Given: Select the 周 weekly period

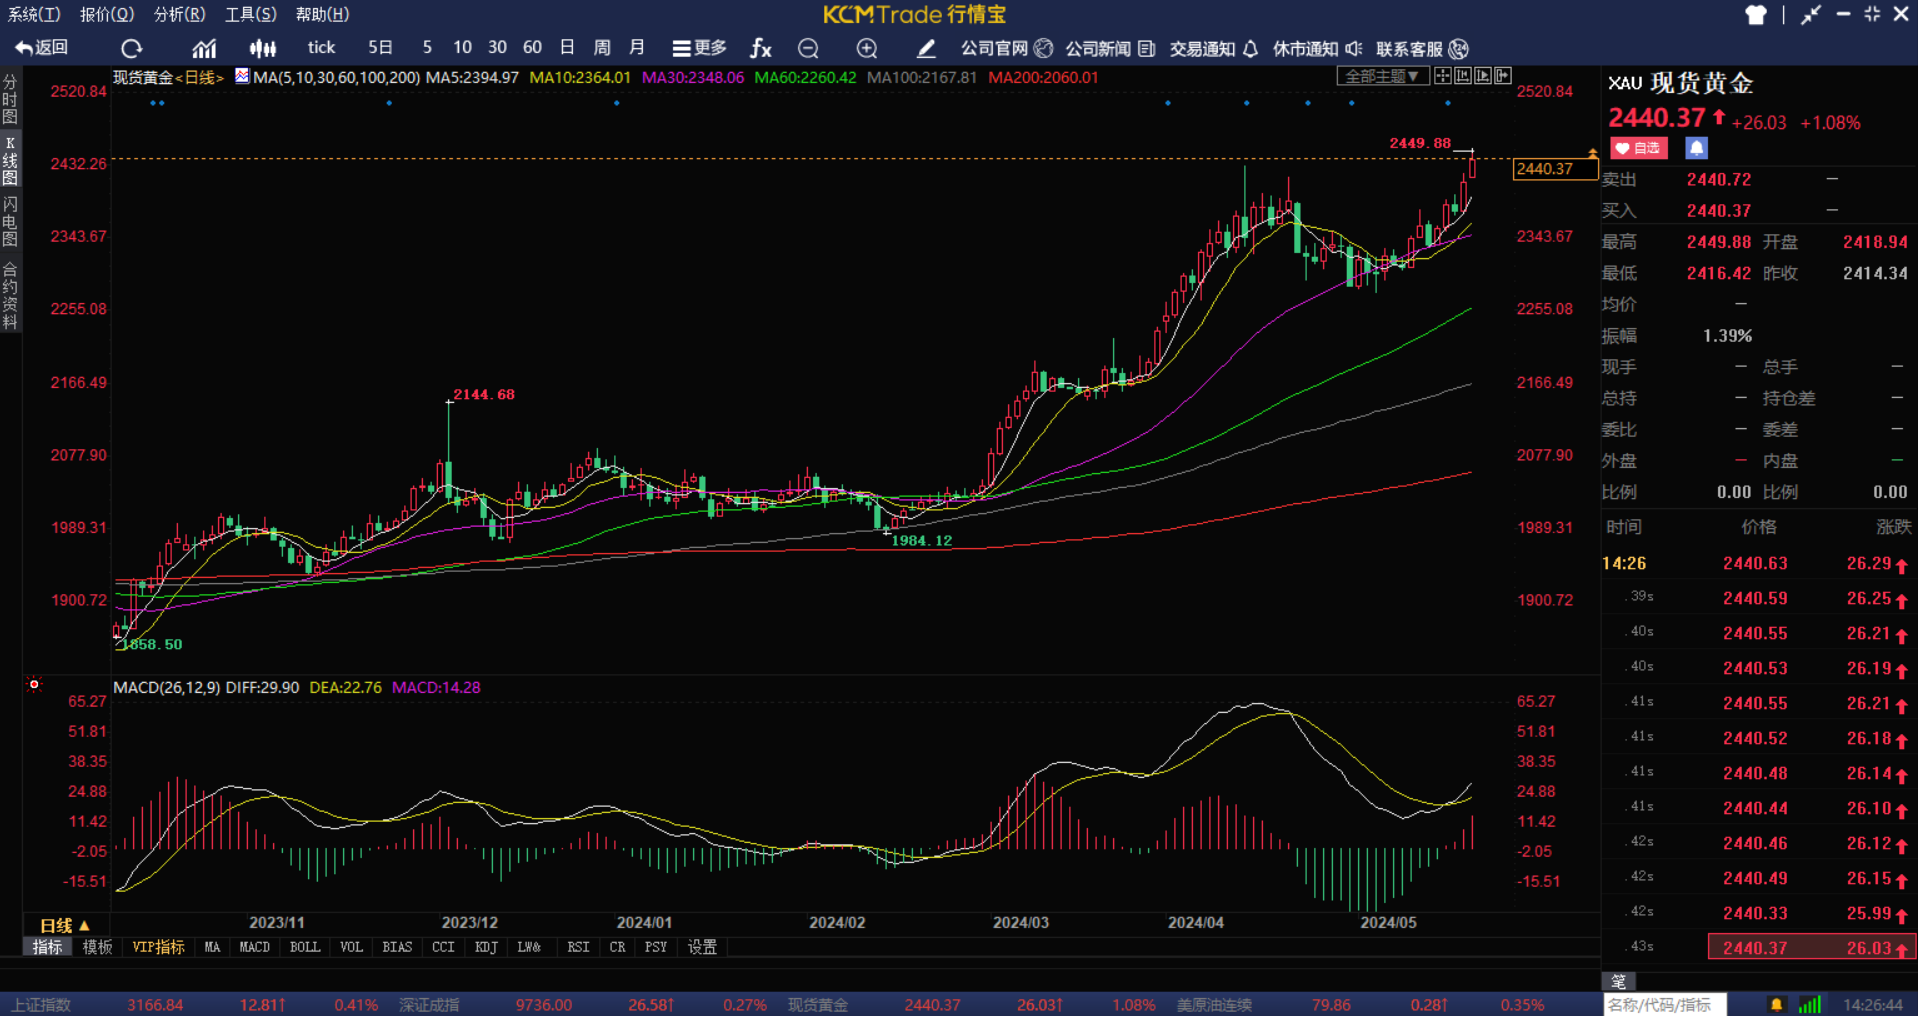Looking at the screenshot, I should (602, 48).
